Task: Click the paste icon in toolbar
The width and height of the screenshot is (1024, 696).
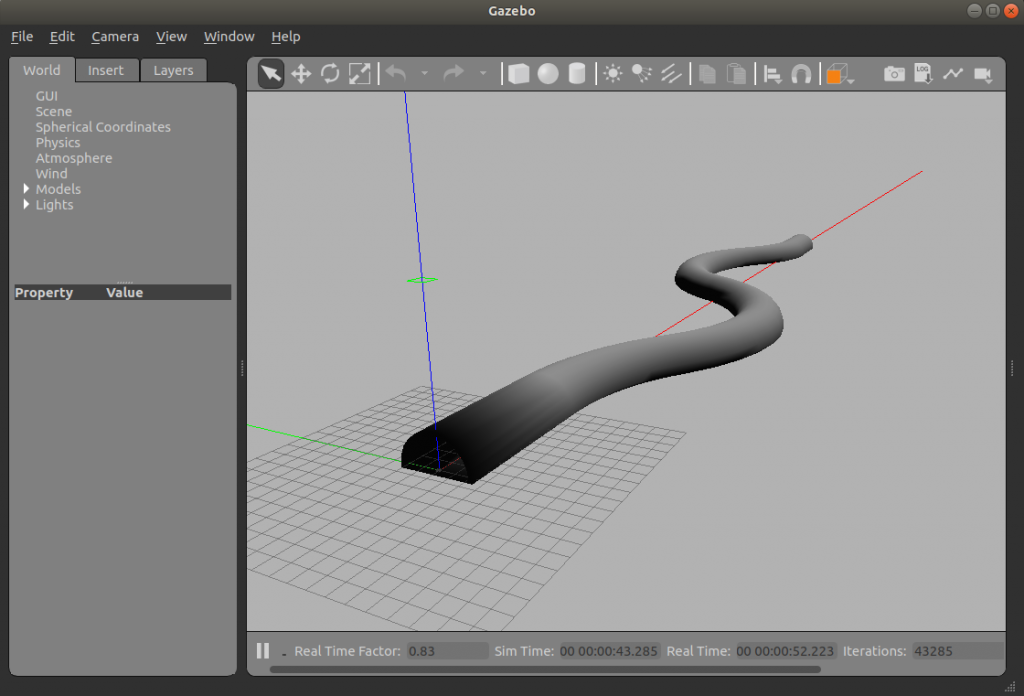Action: (x=736, y=74)
